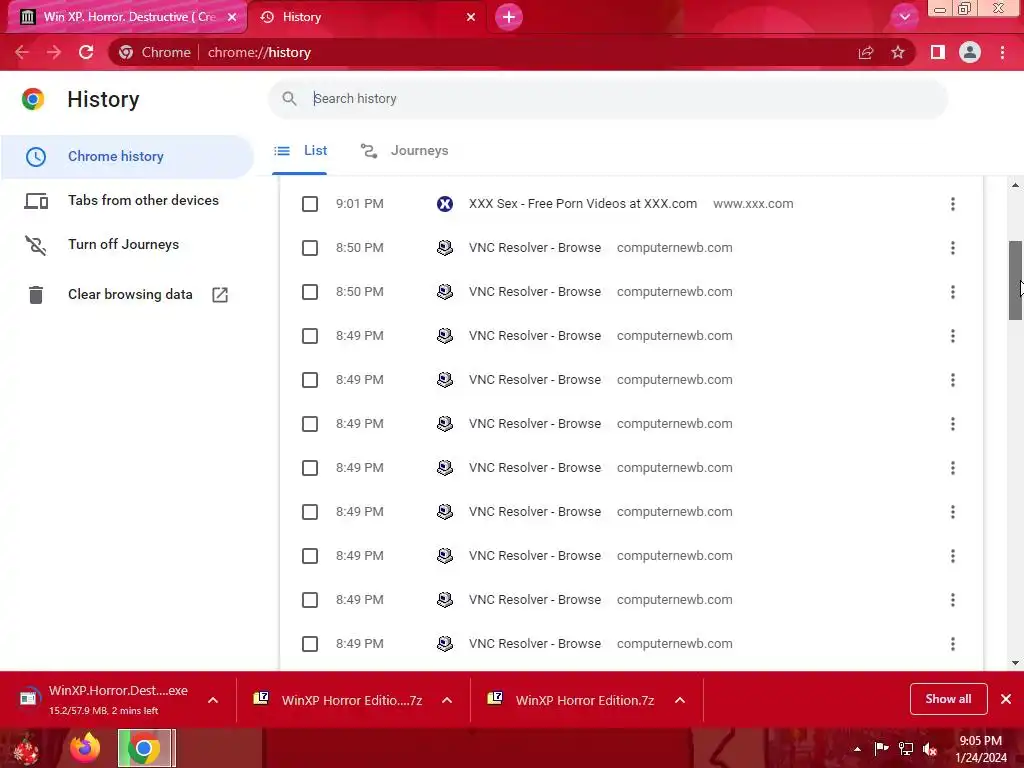Expand options for WinXP.Horror.Dest exe download

click(213, 700)
